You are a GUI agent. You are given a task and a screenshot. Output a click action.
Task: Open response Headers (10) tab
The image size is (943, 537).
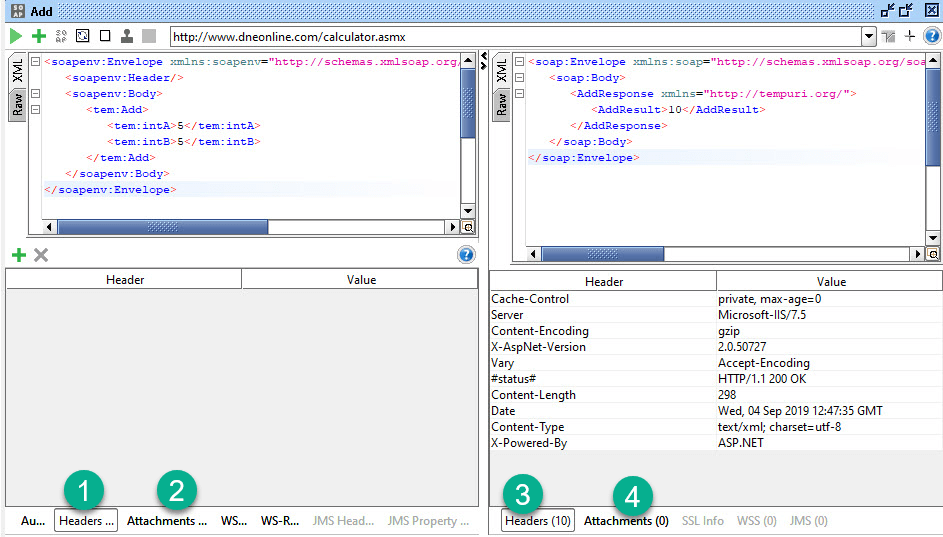click(x=538, y=521)
